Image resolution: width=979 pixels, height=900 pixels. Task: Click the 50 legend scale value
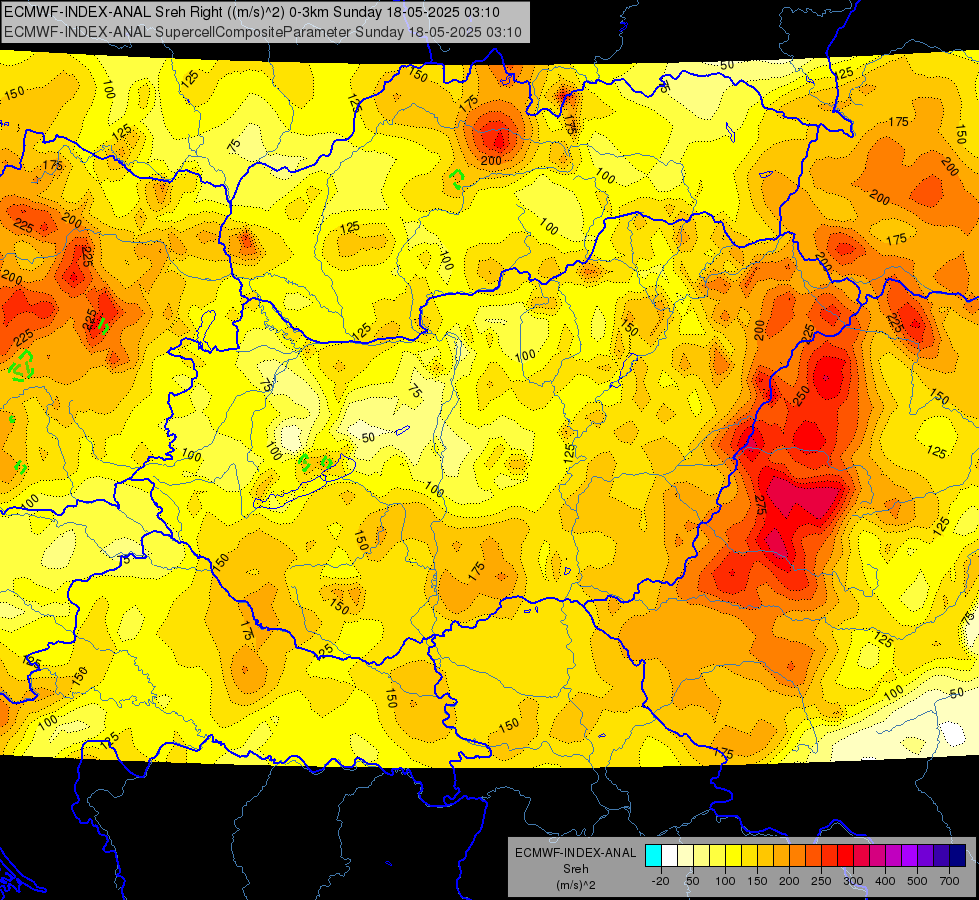pyautogui.click(x=692, y=881)
